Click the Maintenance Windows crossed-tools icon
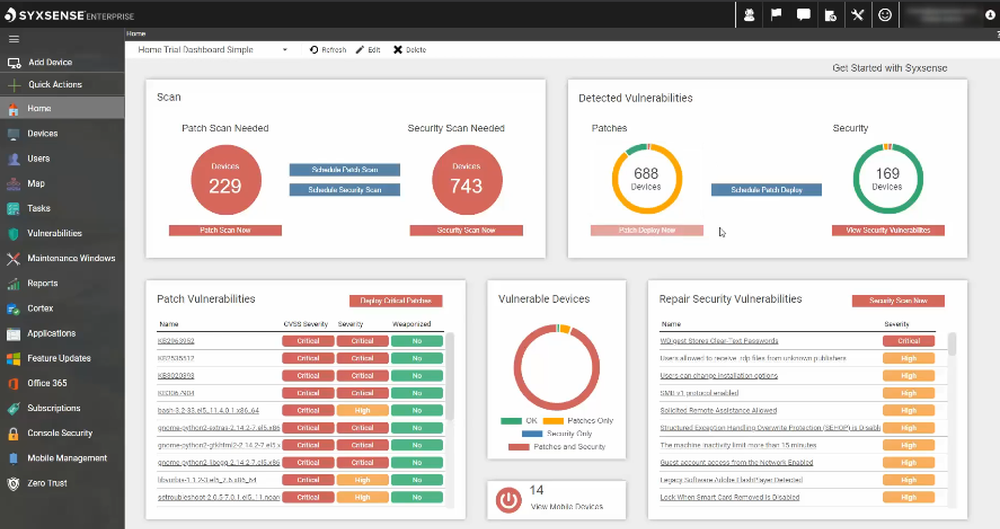Viewport: 1000px width, 529px height. point(13,258)
